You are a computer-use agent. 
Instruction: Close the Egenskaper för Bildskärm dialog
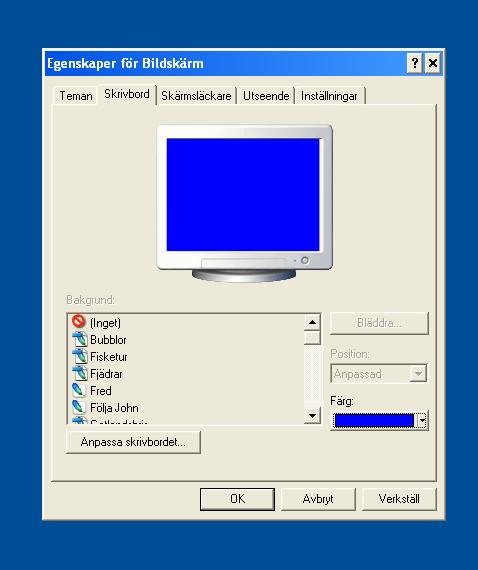pos(433,63)
